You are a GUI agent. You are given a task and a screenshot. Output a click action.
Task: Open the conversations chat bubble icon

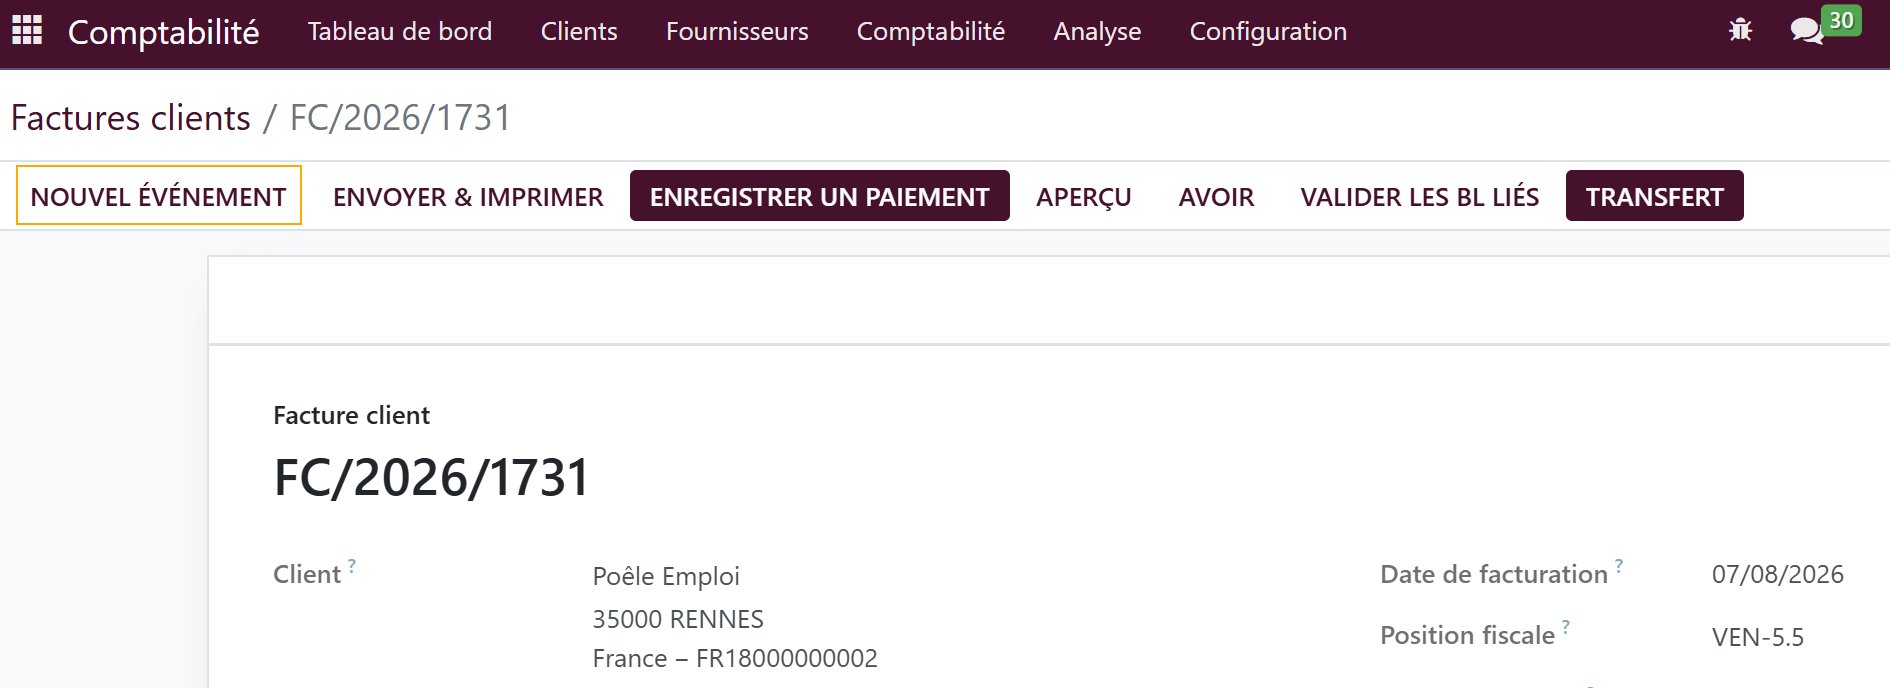tap(1806, 31)
